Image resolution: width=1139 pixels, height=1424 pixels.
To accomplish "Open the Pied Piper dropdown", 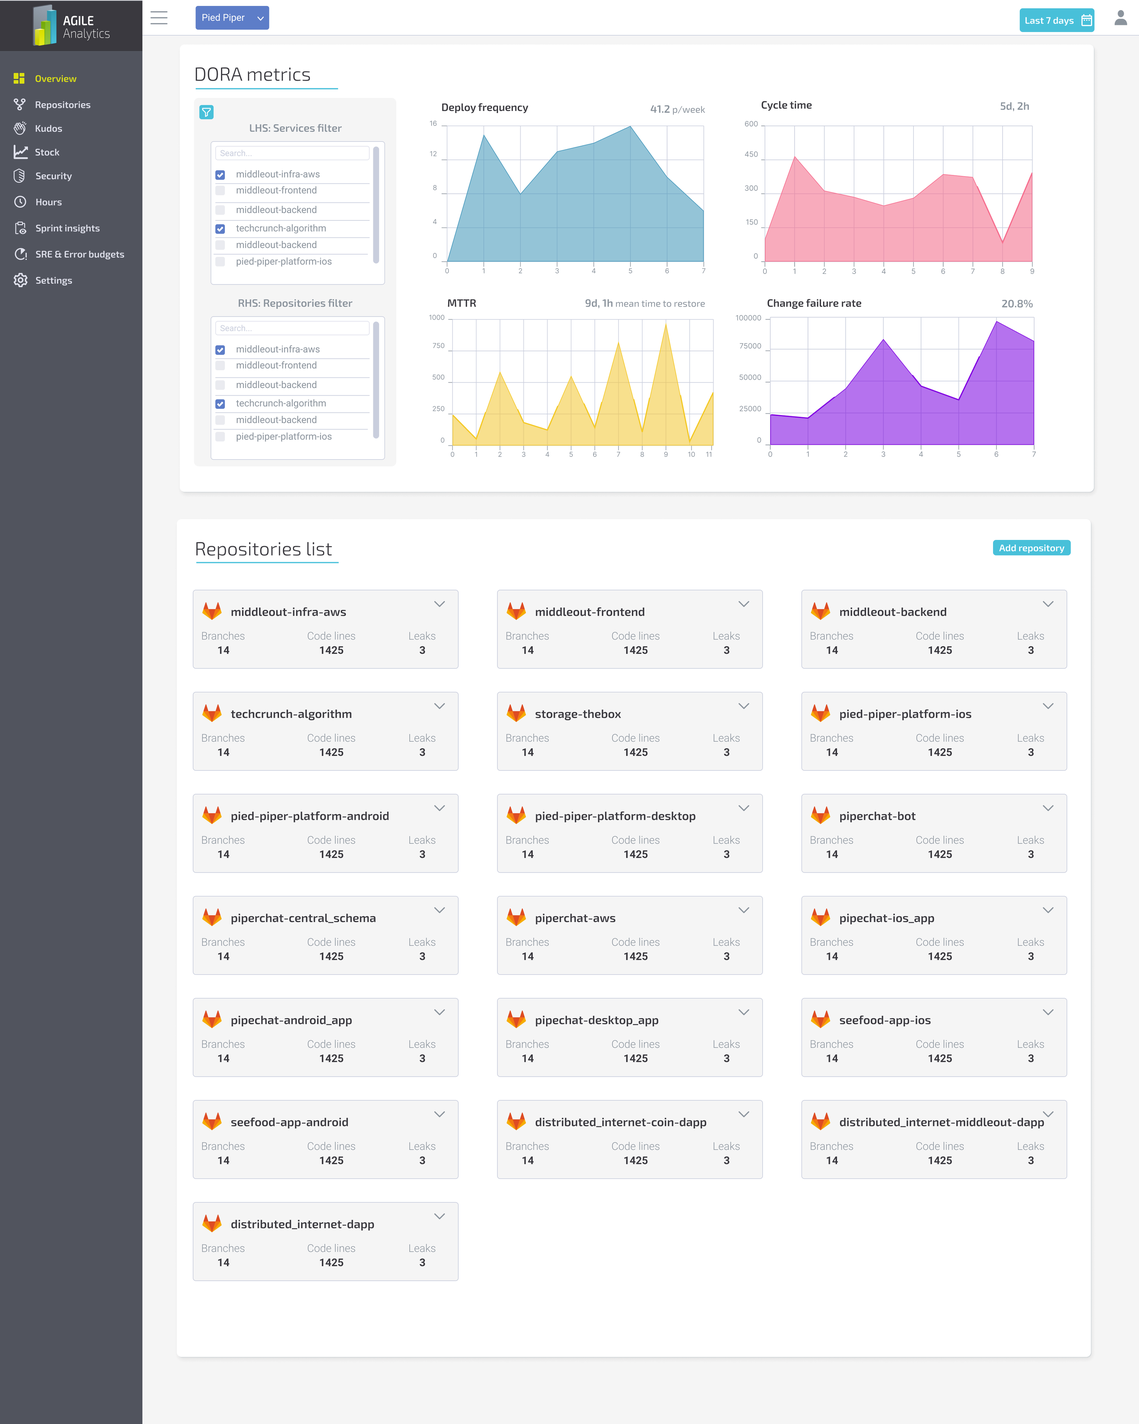I will point(232,18).
